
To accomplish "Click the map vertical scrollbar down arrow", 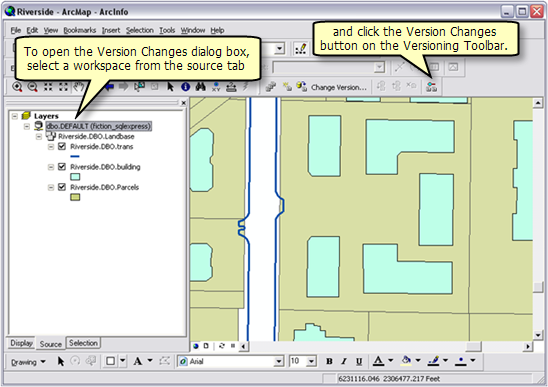I will coord(538,335).
